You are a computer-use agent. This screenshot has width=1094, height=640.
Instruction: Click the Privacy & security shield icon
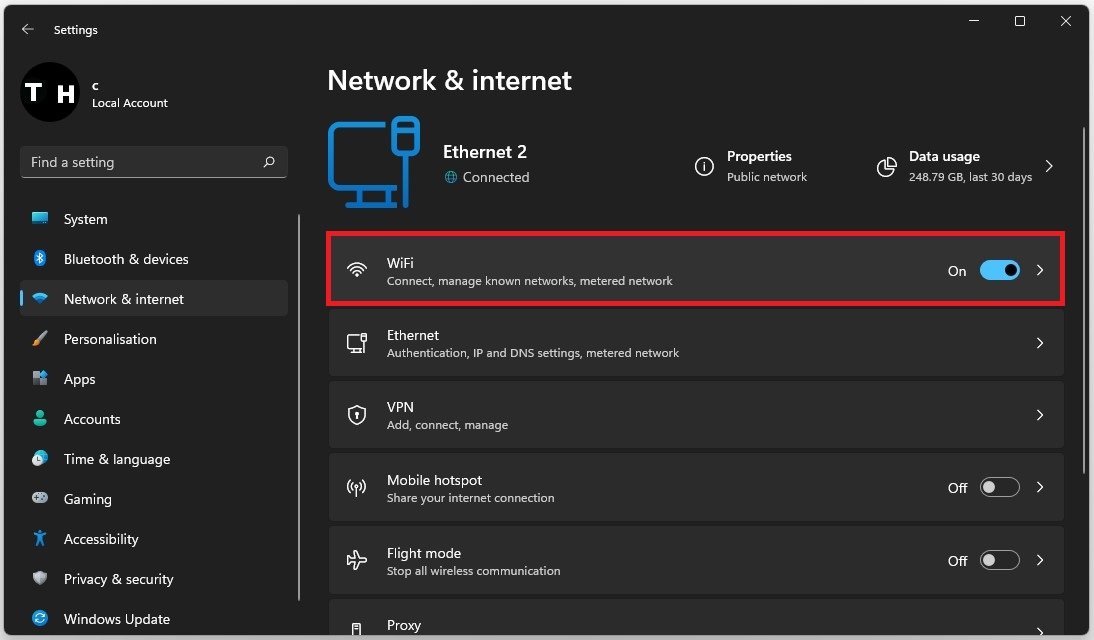(40, 579)
